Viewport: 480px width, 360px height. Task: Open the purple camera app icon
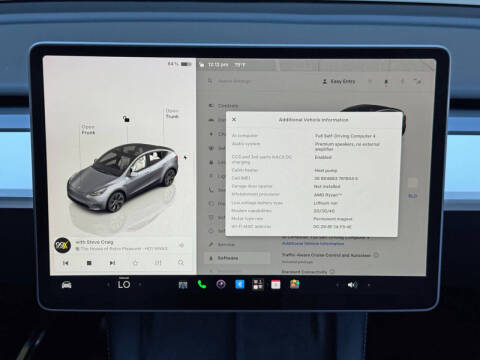pyautogui.click(x=221, y=284)
